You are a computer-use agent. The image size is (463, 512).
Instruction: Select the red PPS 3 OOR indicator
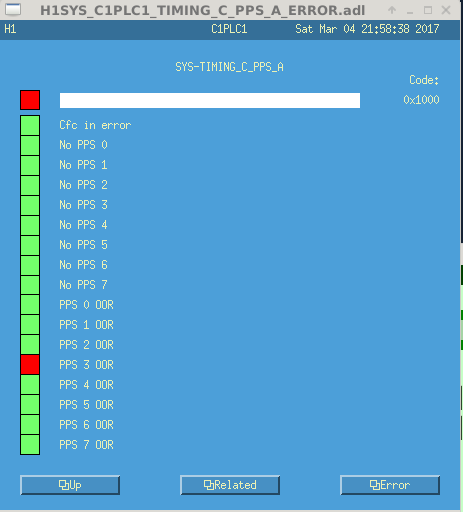click(x=30, y=365)
